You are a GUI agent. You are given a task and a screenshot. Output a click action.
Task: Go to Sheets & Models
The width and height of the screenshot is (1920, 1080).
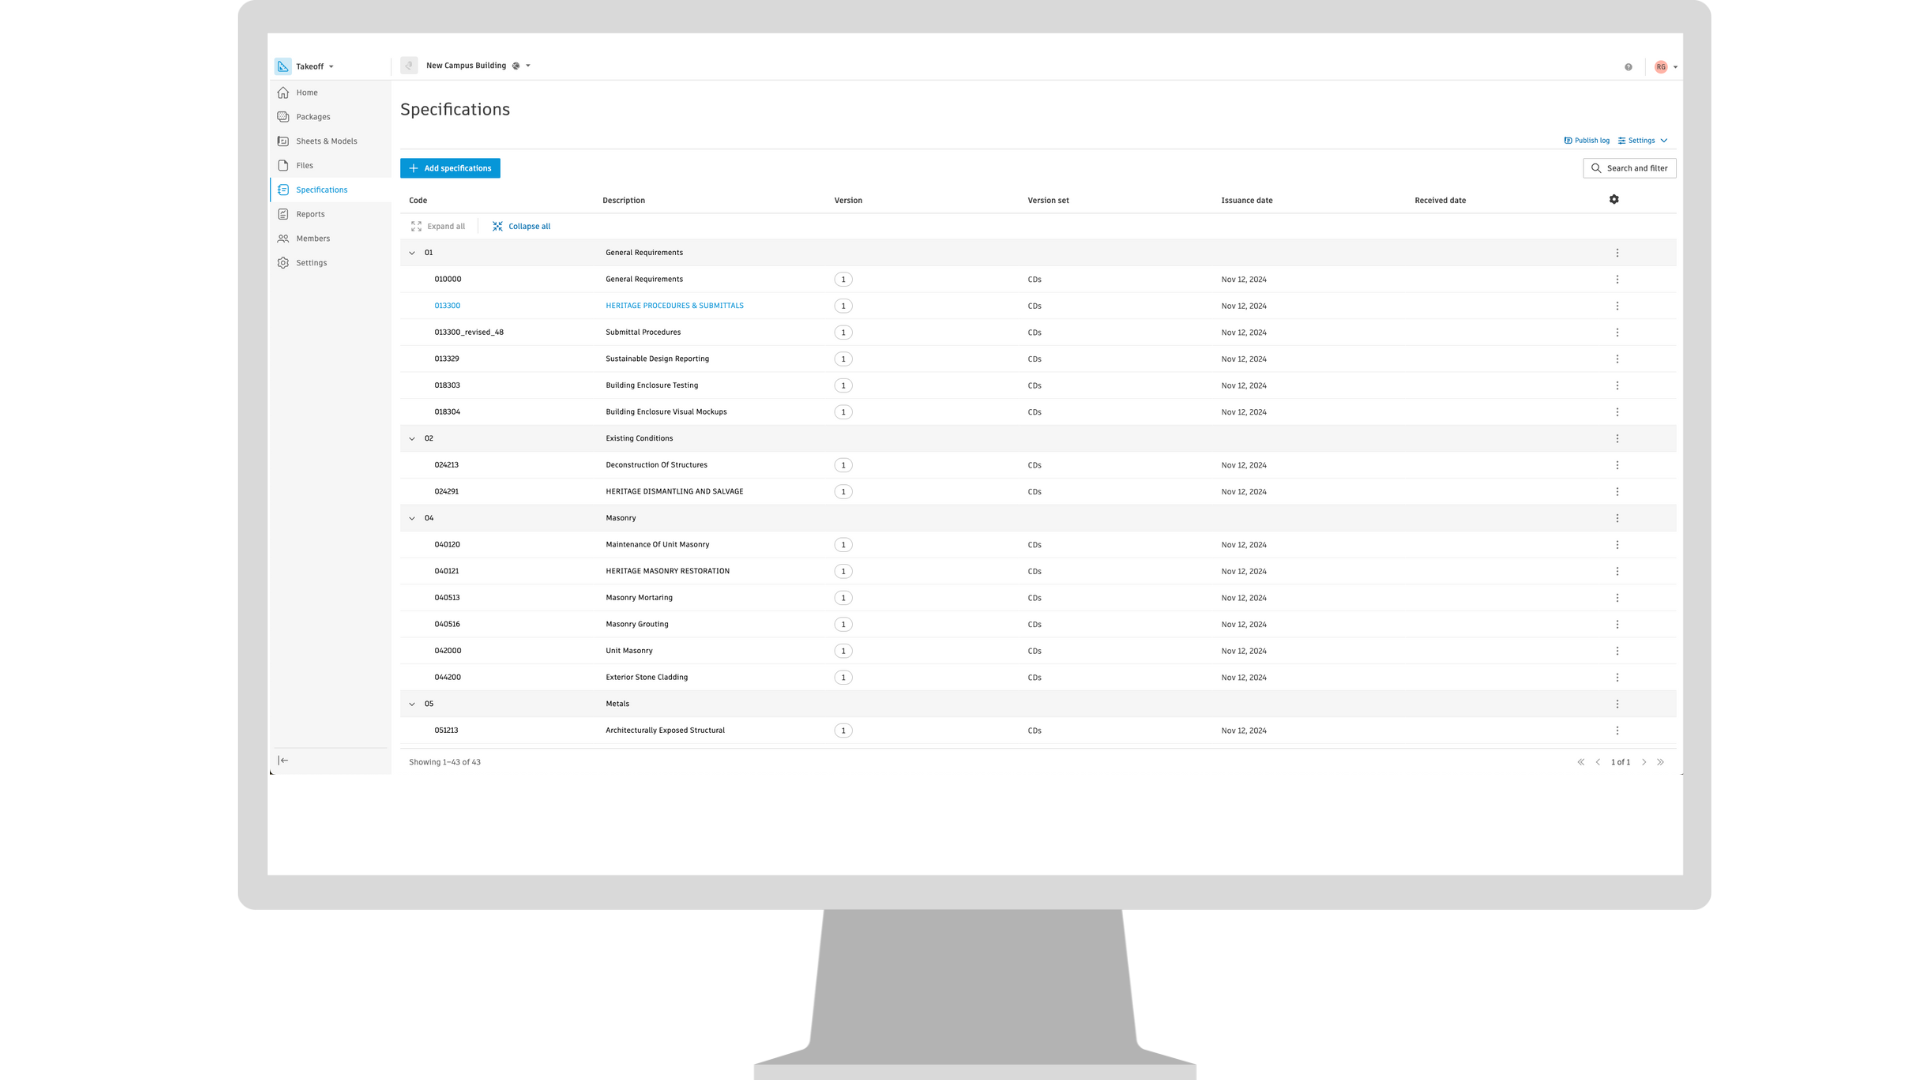click(325, 141)
